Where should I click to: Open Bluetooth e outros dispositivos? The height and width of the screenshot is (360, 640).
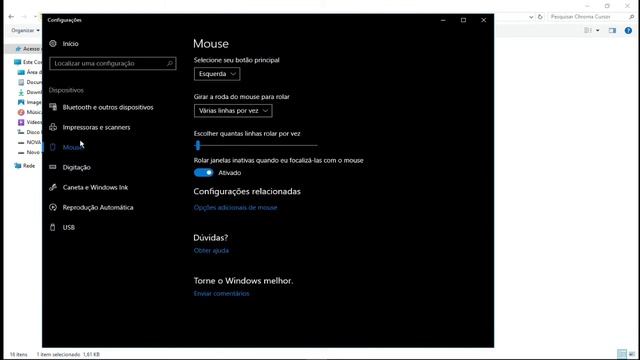pos(108,107)
